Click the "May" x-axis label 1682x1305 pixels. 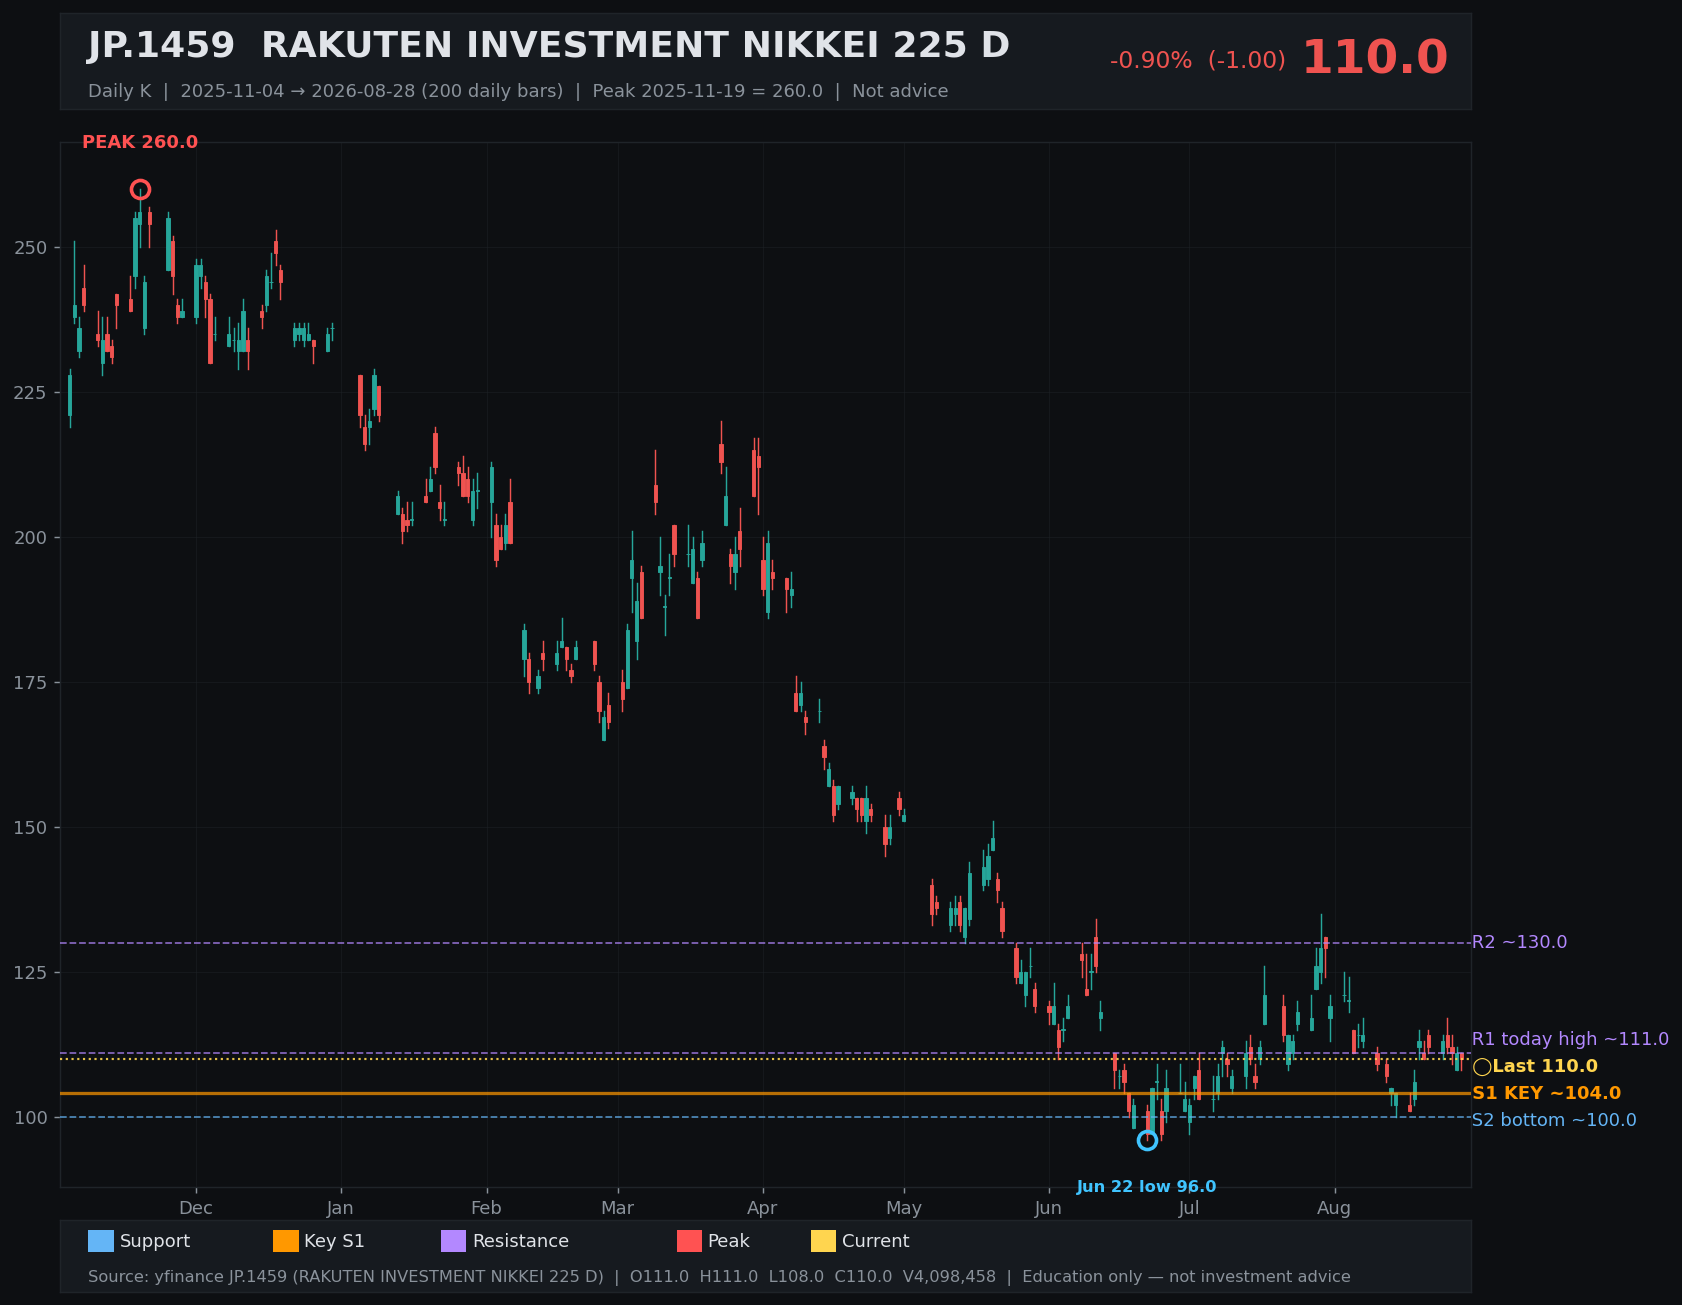pyautogui.click(x=904, y=1208)
